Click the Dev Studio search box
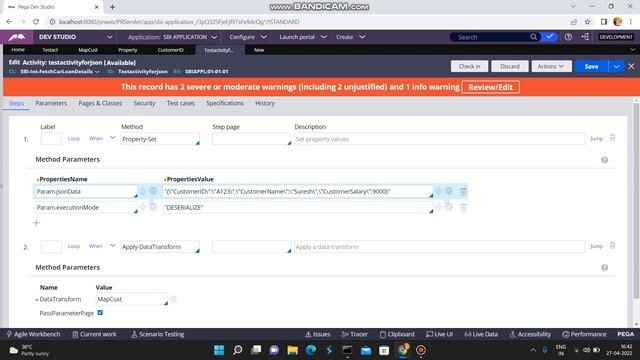Screen dimensions: 640x360 (x=492, y=37)
